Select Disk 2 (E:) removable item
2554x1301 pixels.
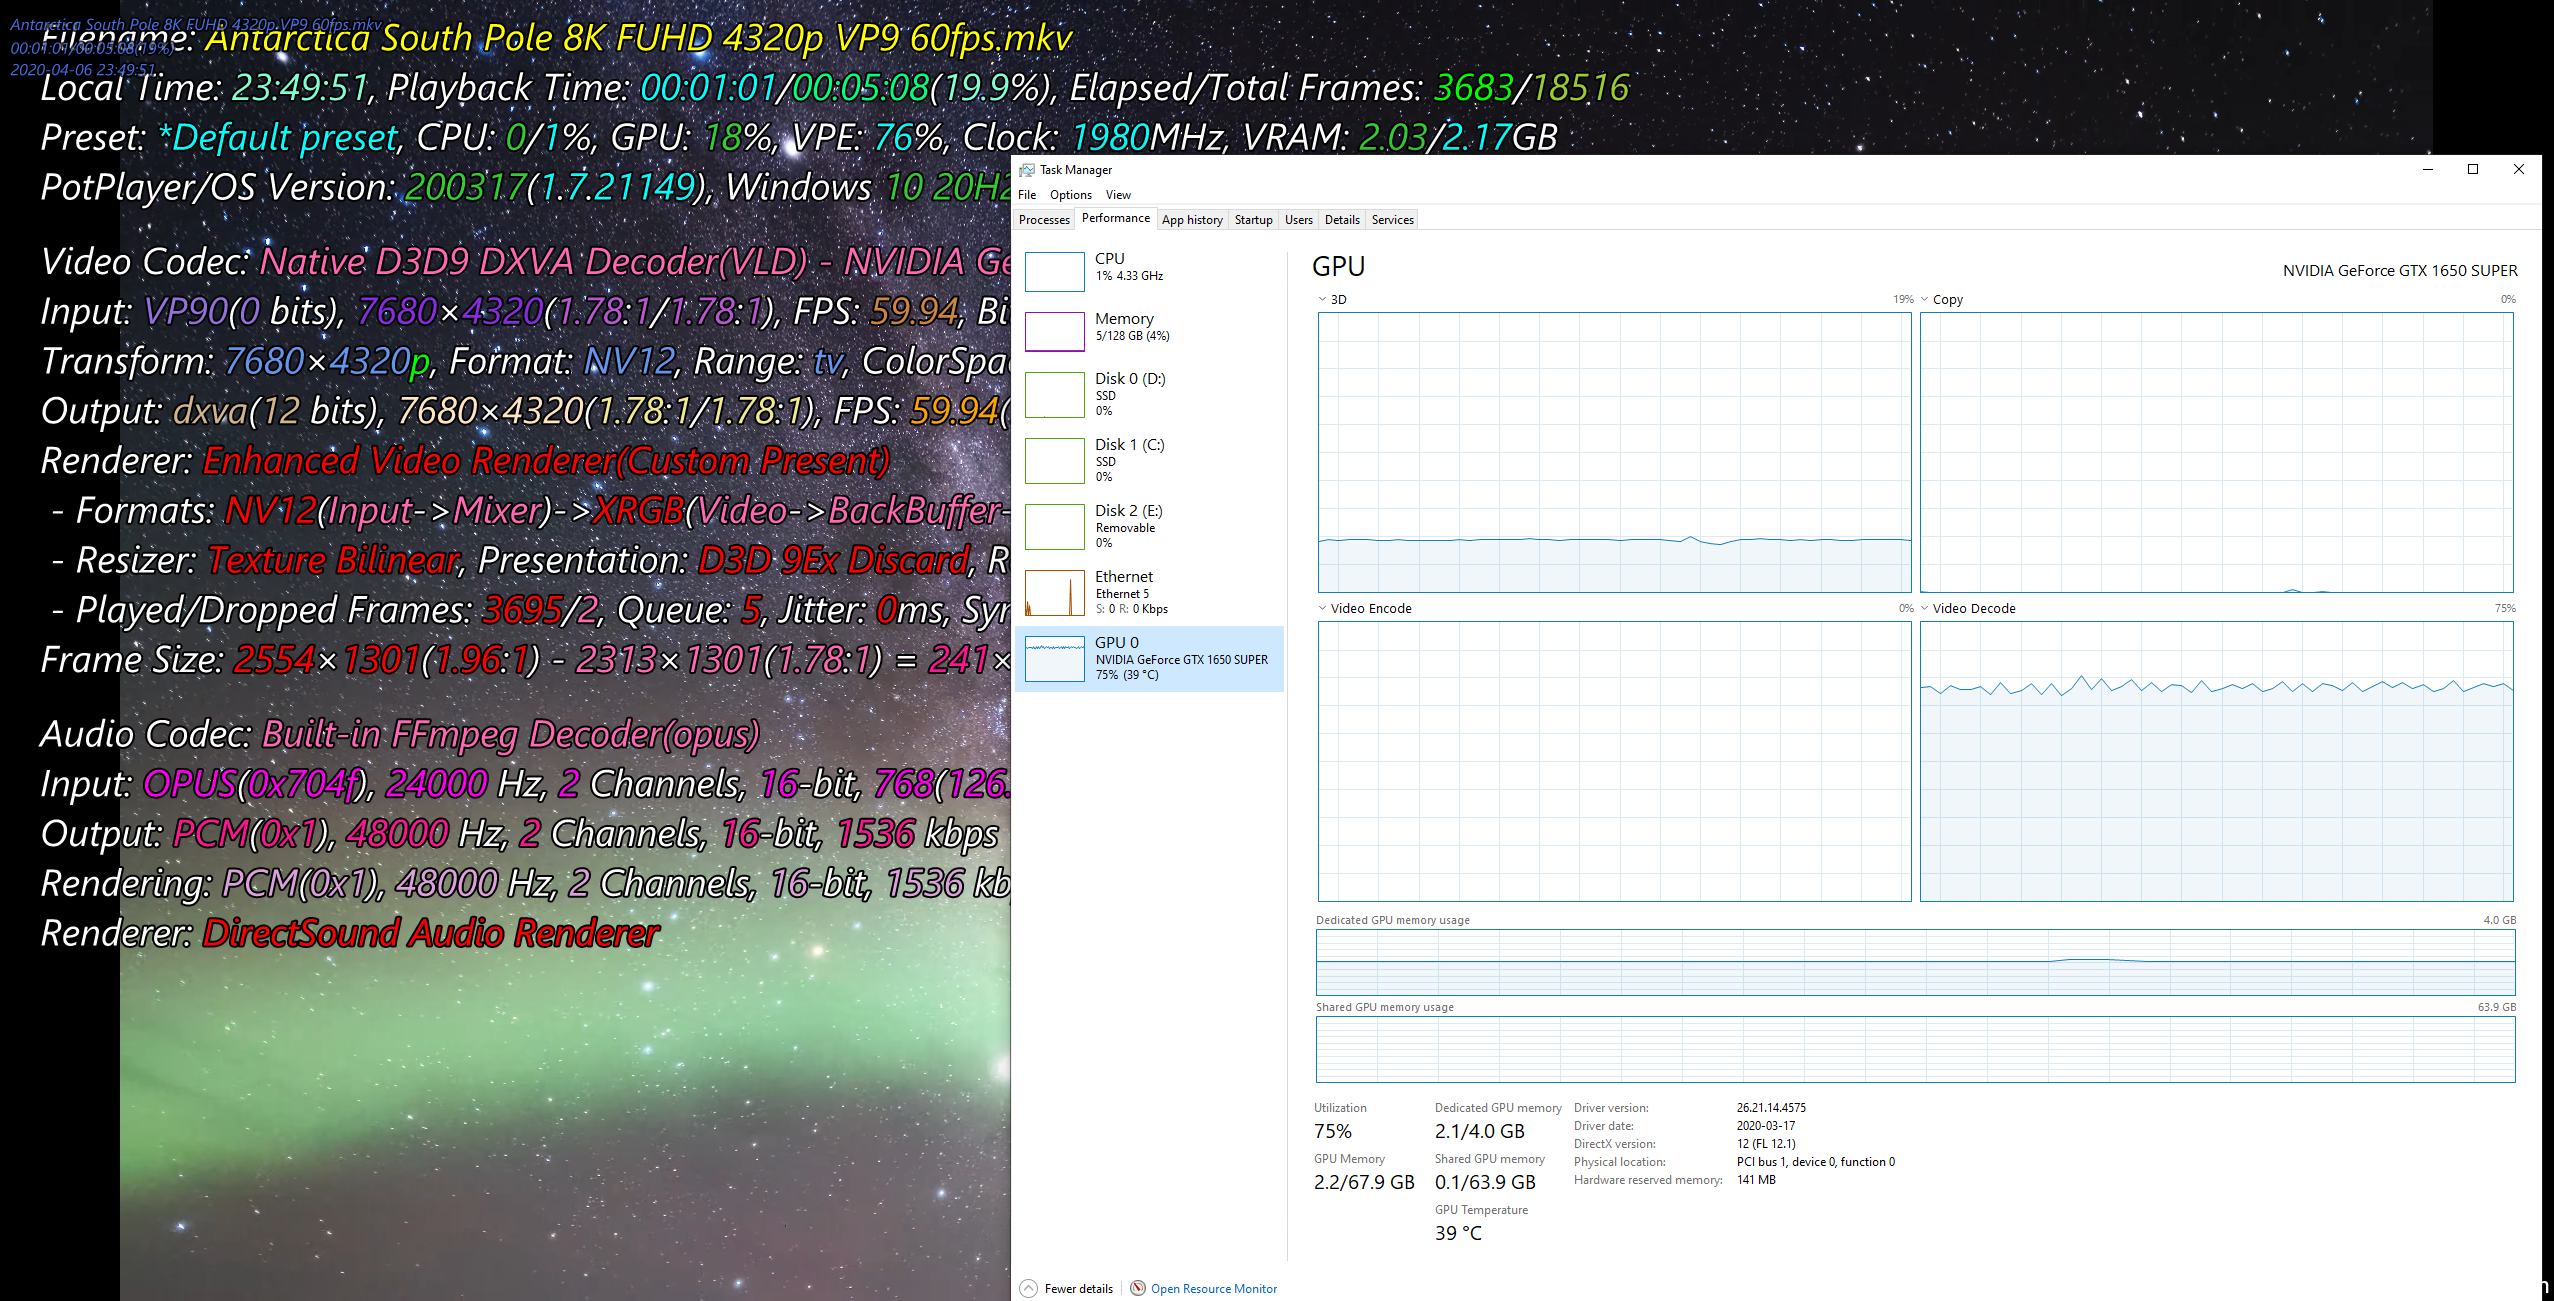pyautogui.click(x=1150, y=526)
